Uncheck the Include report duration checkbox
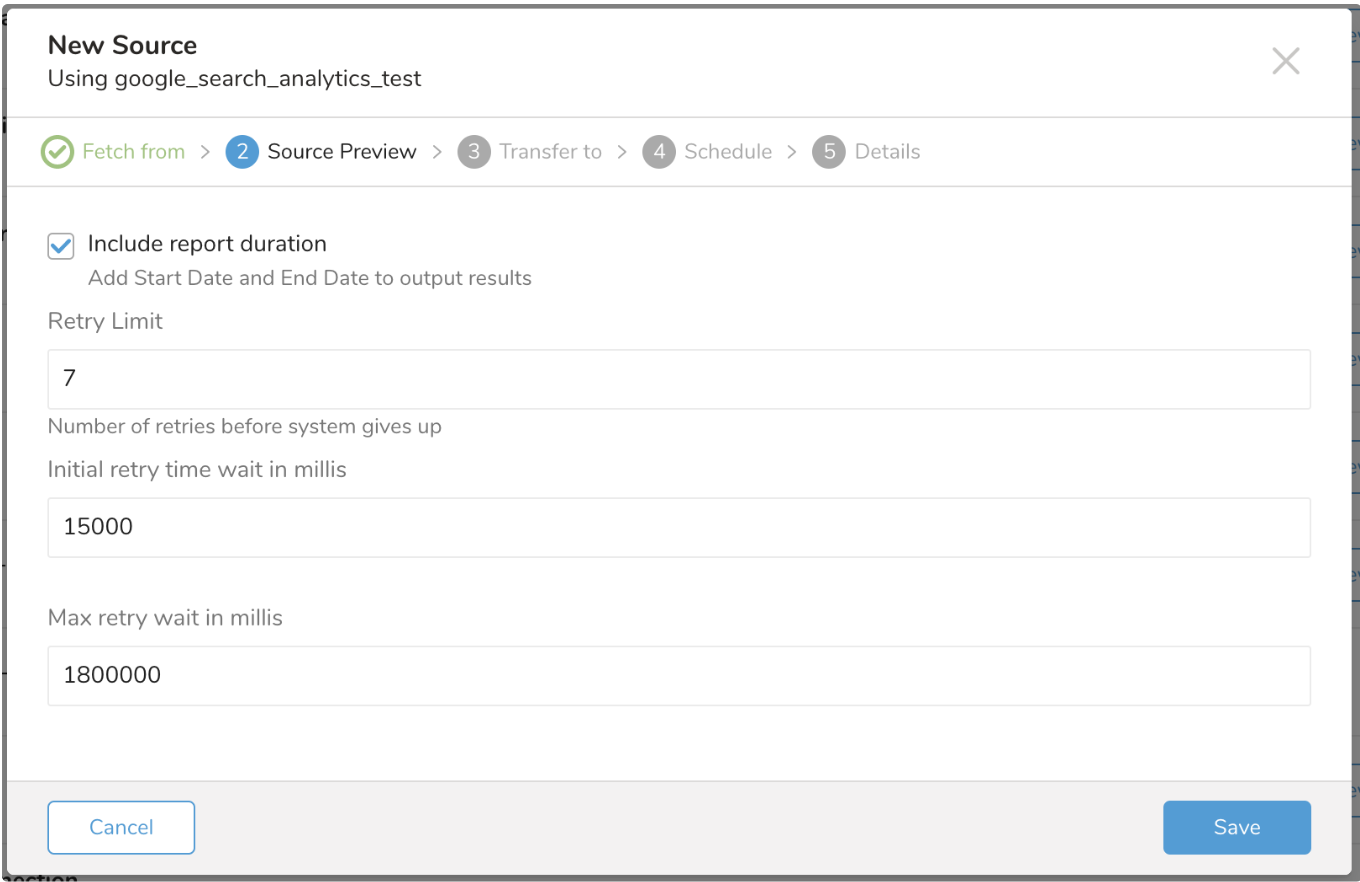The height and width of the screenshot is (882, 1360). 61,246
